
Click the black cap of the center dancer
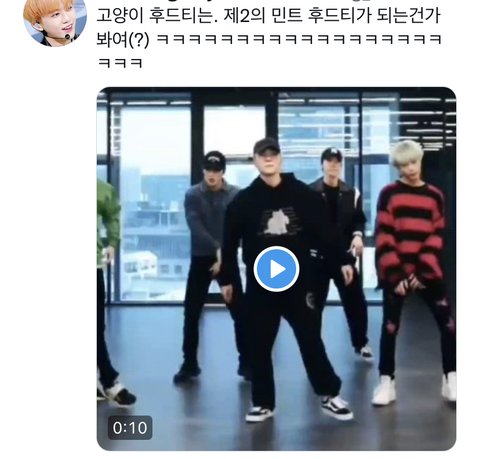(x=266, y=146)
